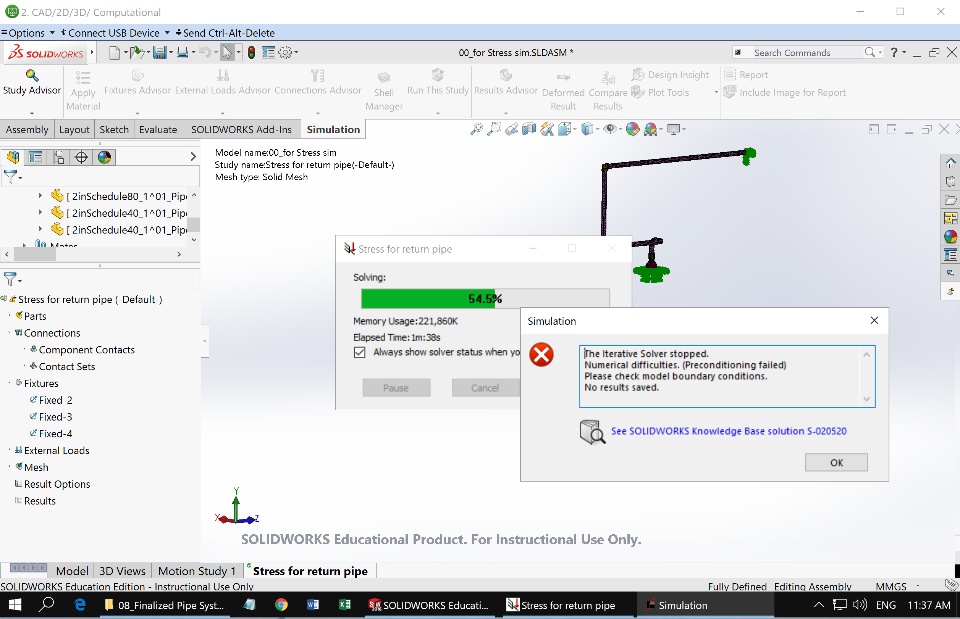The width and height of the screenshot is (960, 619).
Task: Click the Zoom to Fit icon
Action: [x=476, y=129]
